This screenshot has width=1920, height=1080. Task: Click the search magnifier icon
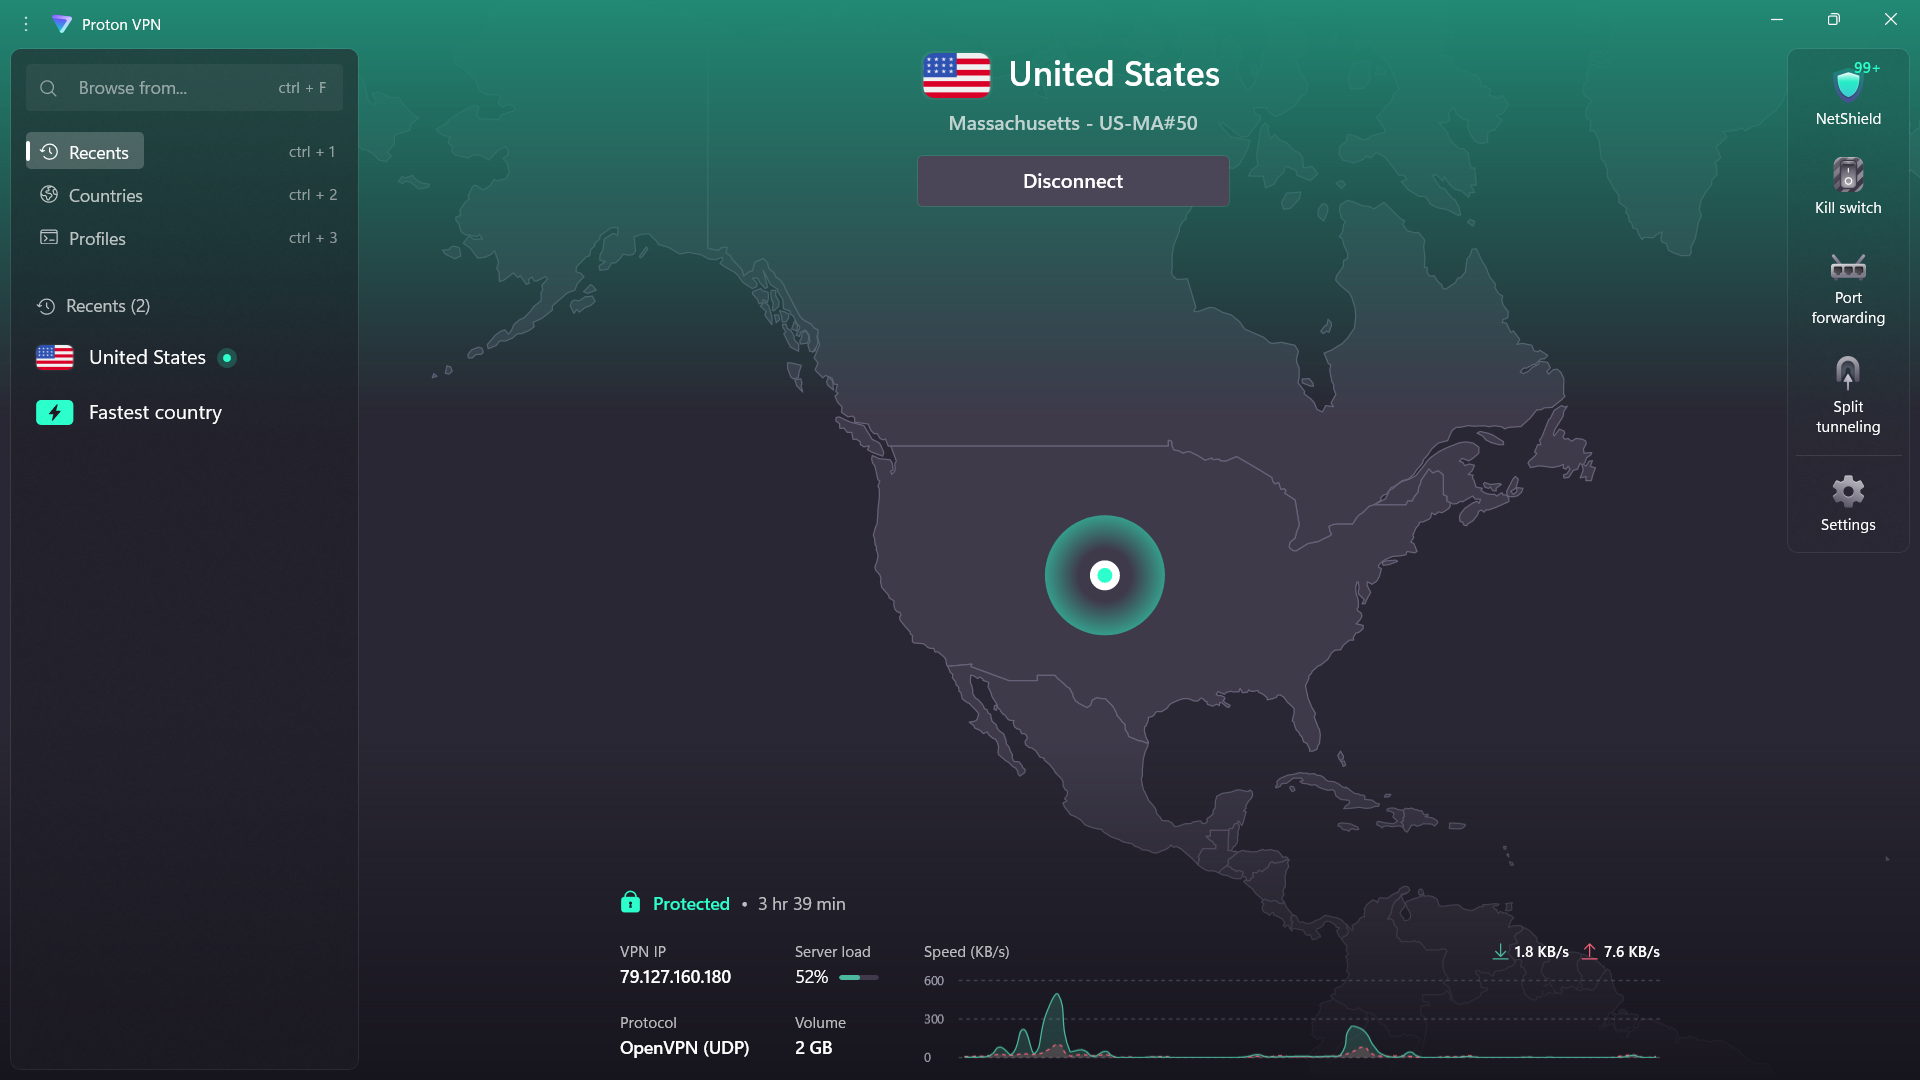click(48, 88)
